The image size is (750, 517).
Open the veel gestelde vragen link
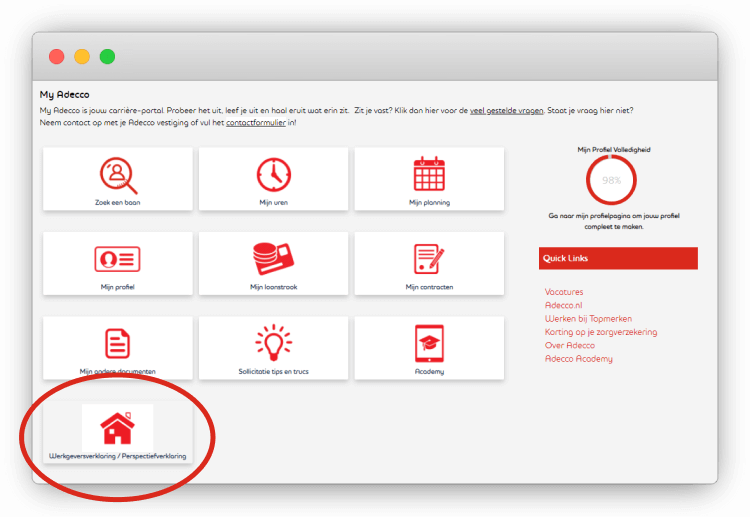[507, 110]
